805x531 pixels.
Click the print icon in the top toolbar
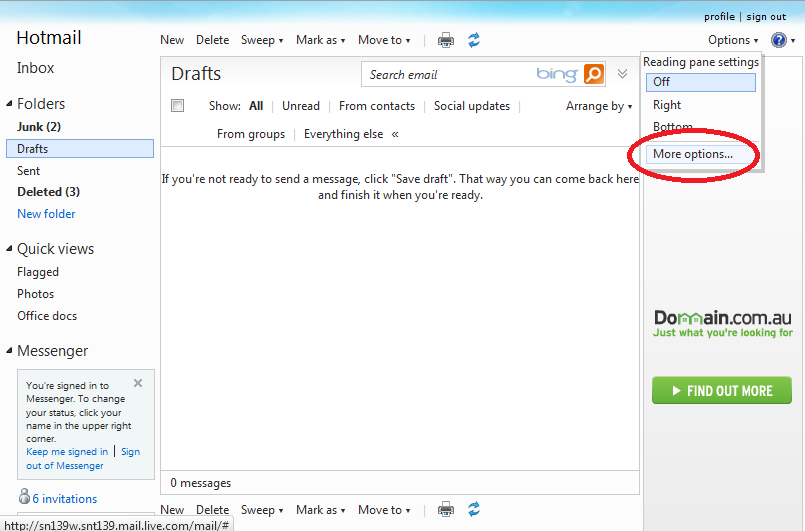point(446,40)
